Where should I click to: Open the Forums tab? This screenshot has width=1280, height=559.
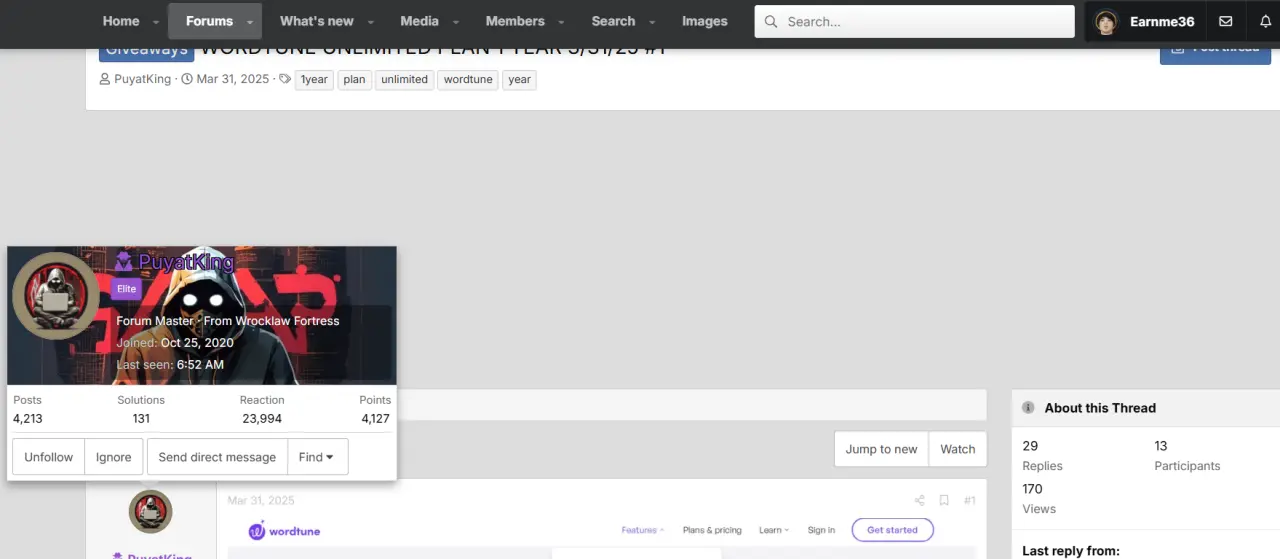click(x=209, y=21)
